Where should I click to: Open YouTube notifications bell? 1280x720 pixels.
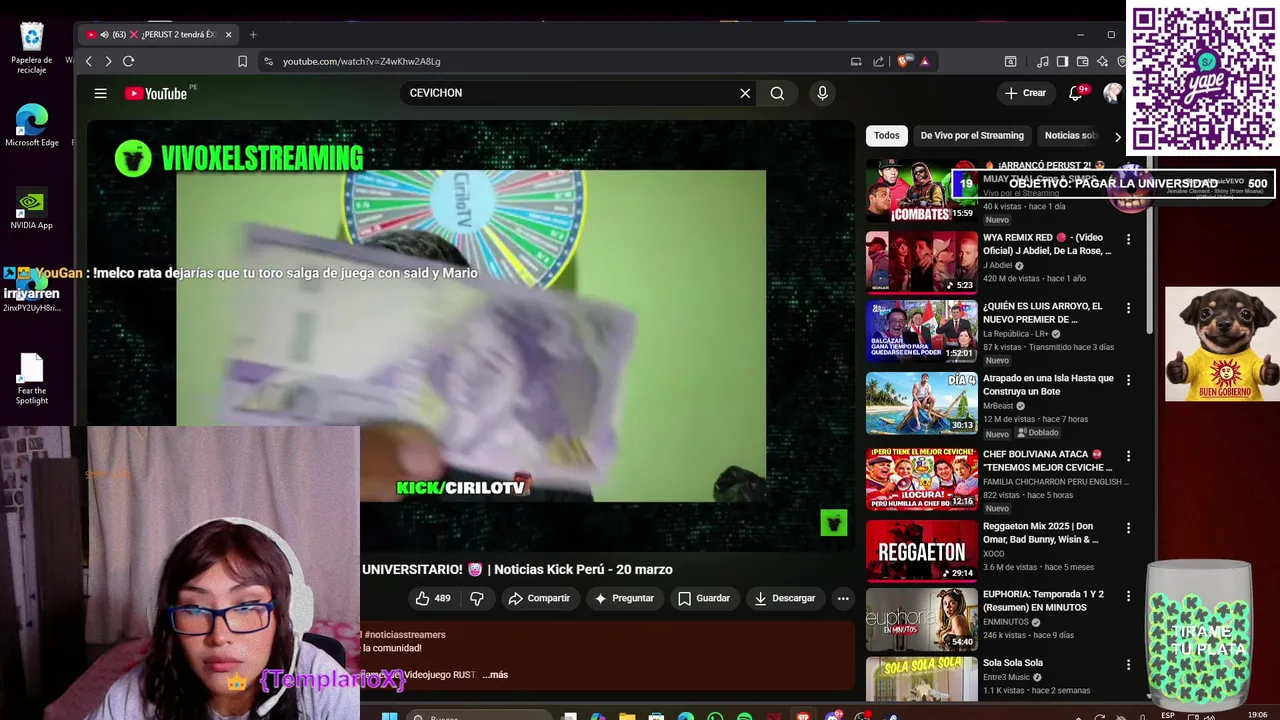1076,93
